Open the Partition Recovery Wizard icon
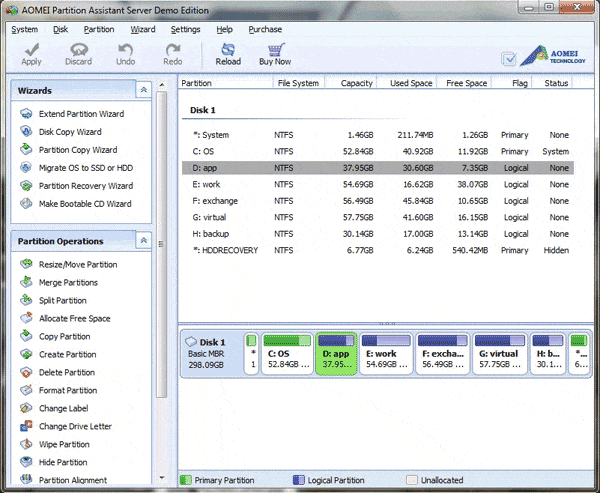Image resolution: width=600 pixels, height=493 pixels. pyautogui.click(x=26, y=186)
